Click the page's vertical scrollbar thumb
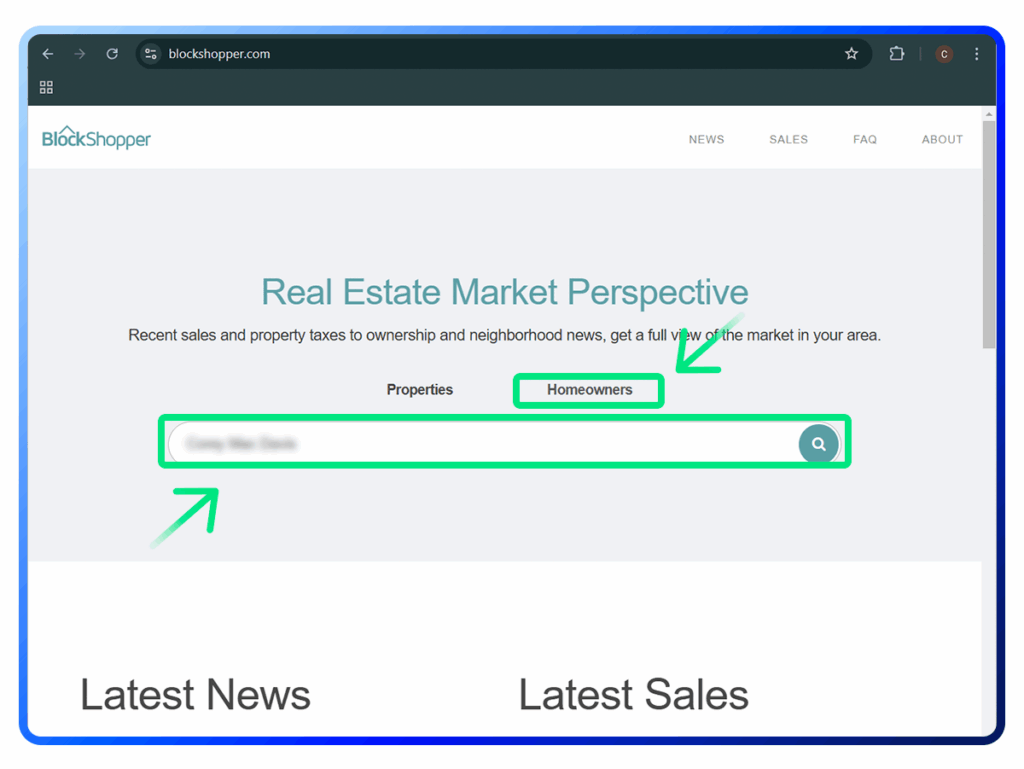This screenshot has width=1024, height=769. tap(988, 230)
